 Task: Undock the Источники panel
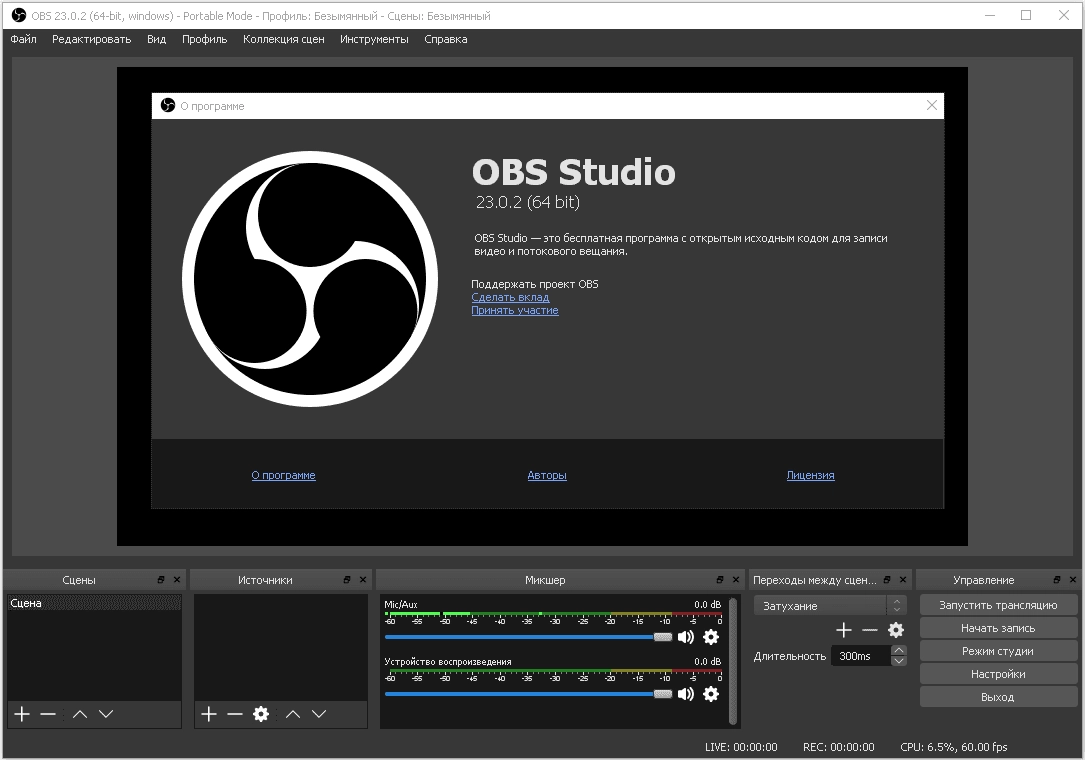coord(347,580)
